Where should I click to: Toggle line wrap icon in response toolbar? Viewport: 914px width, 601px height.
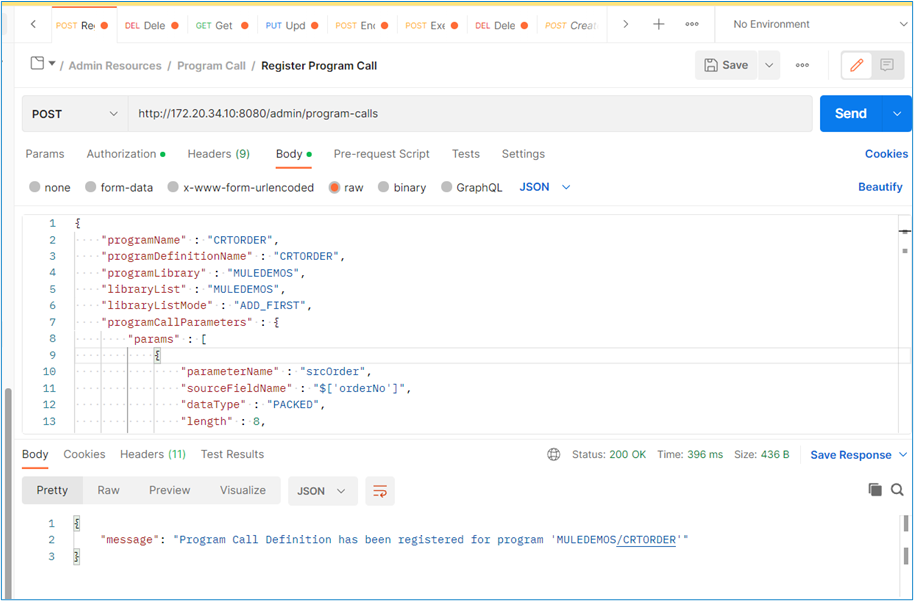(x=380, y=491)
